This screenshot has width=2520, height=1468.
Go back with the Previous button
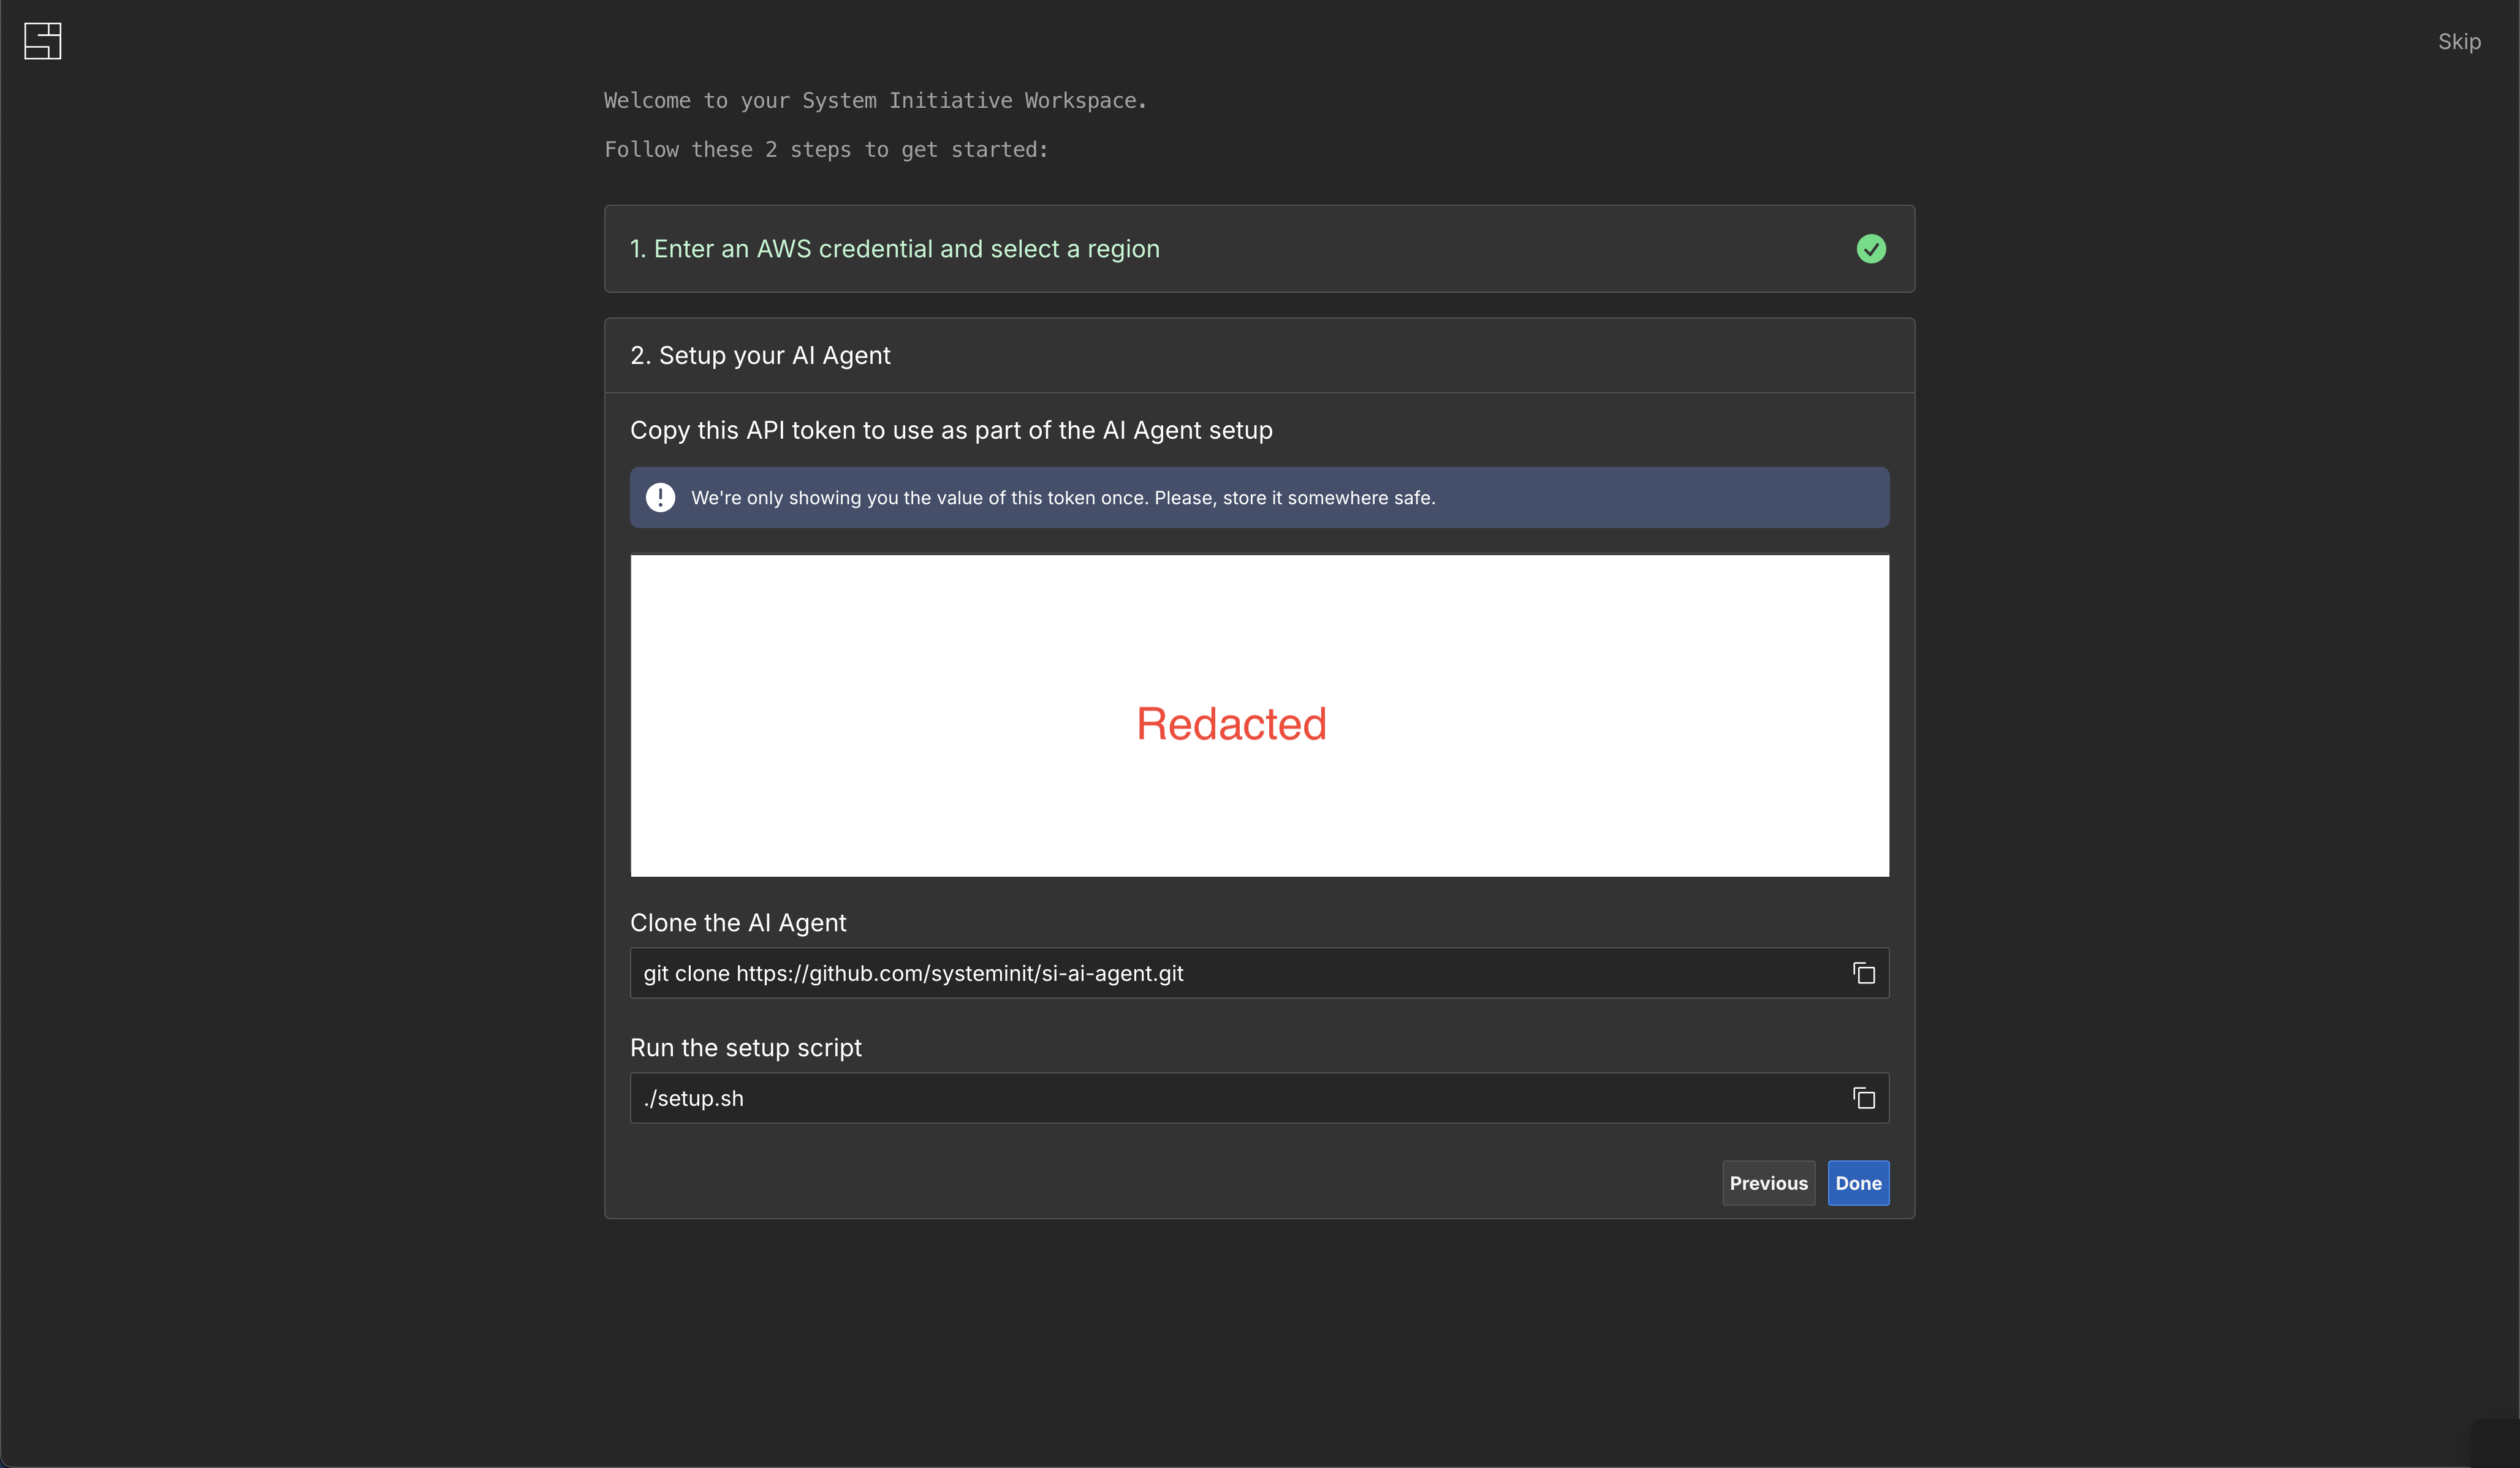(1768, 1183)
